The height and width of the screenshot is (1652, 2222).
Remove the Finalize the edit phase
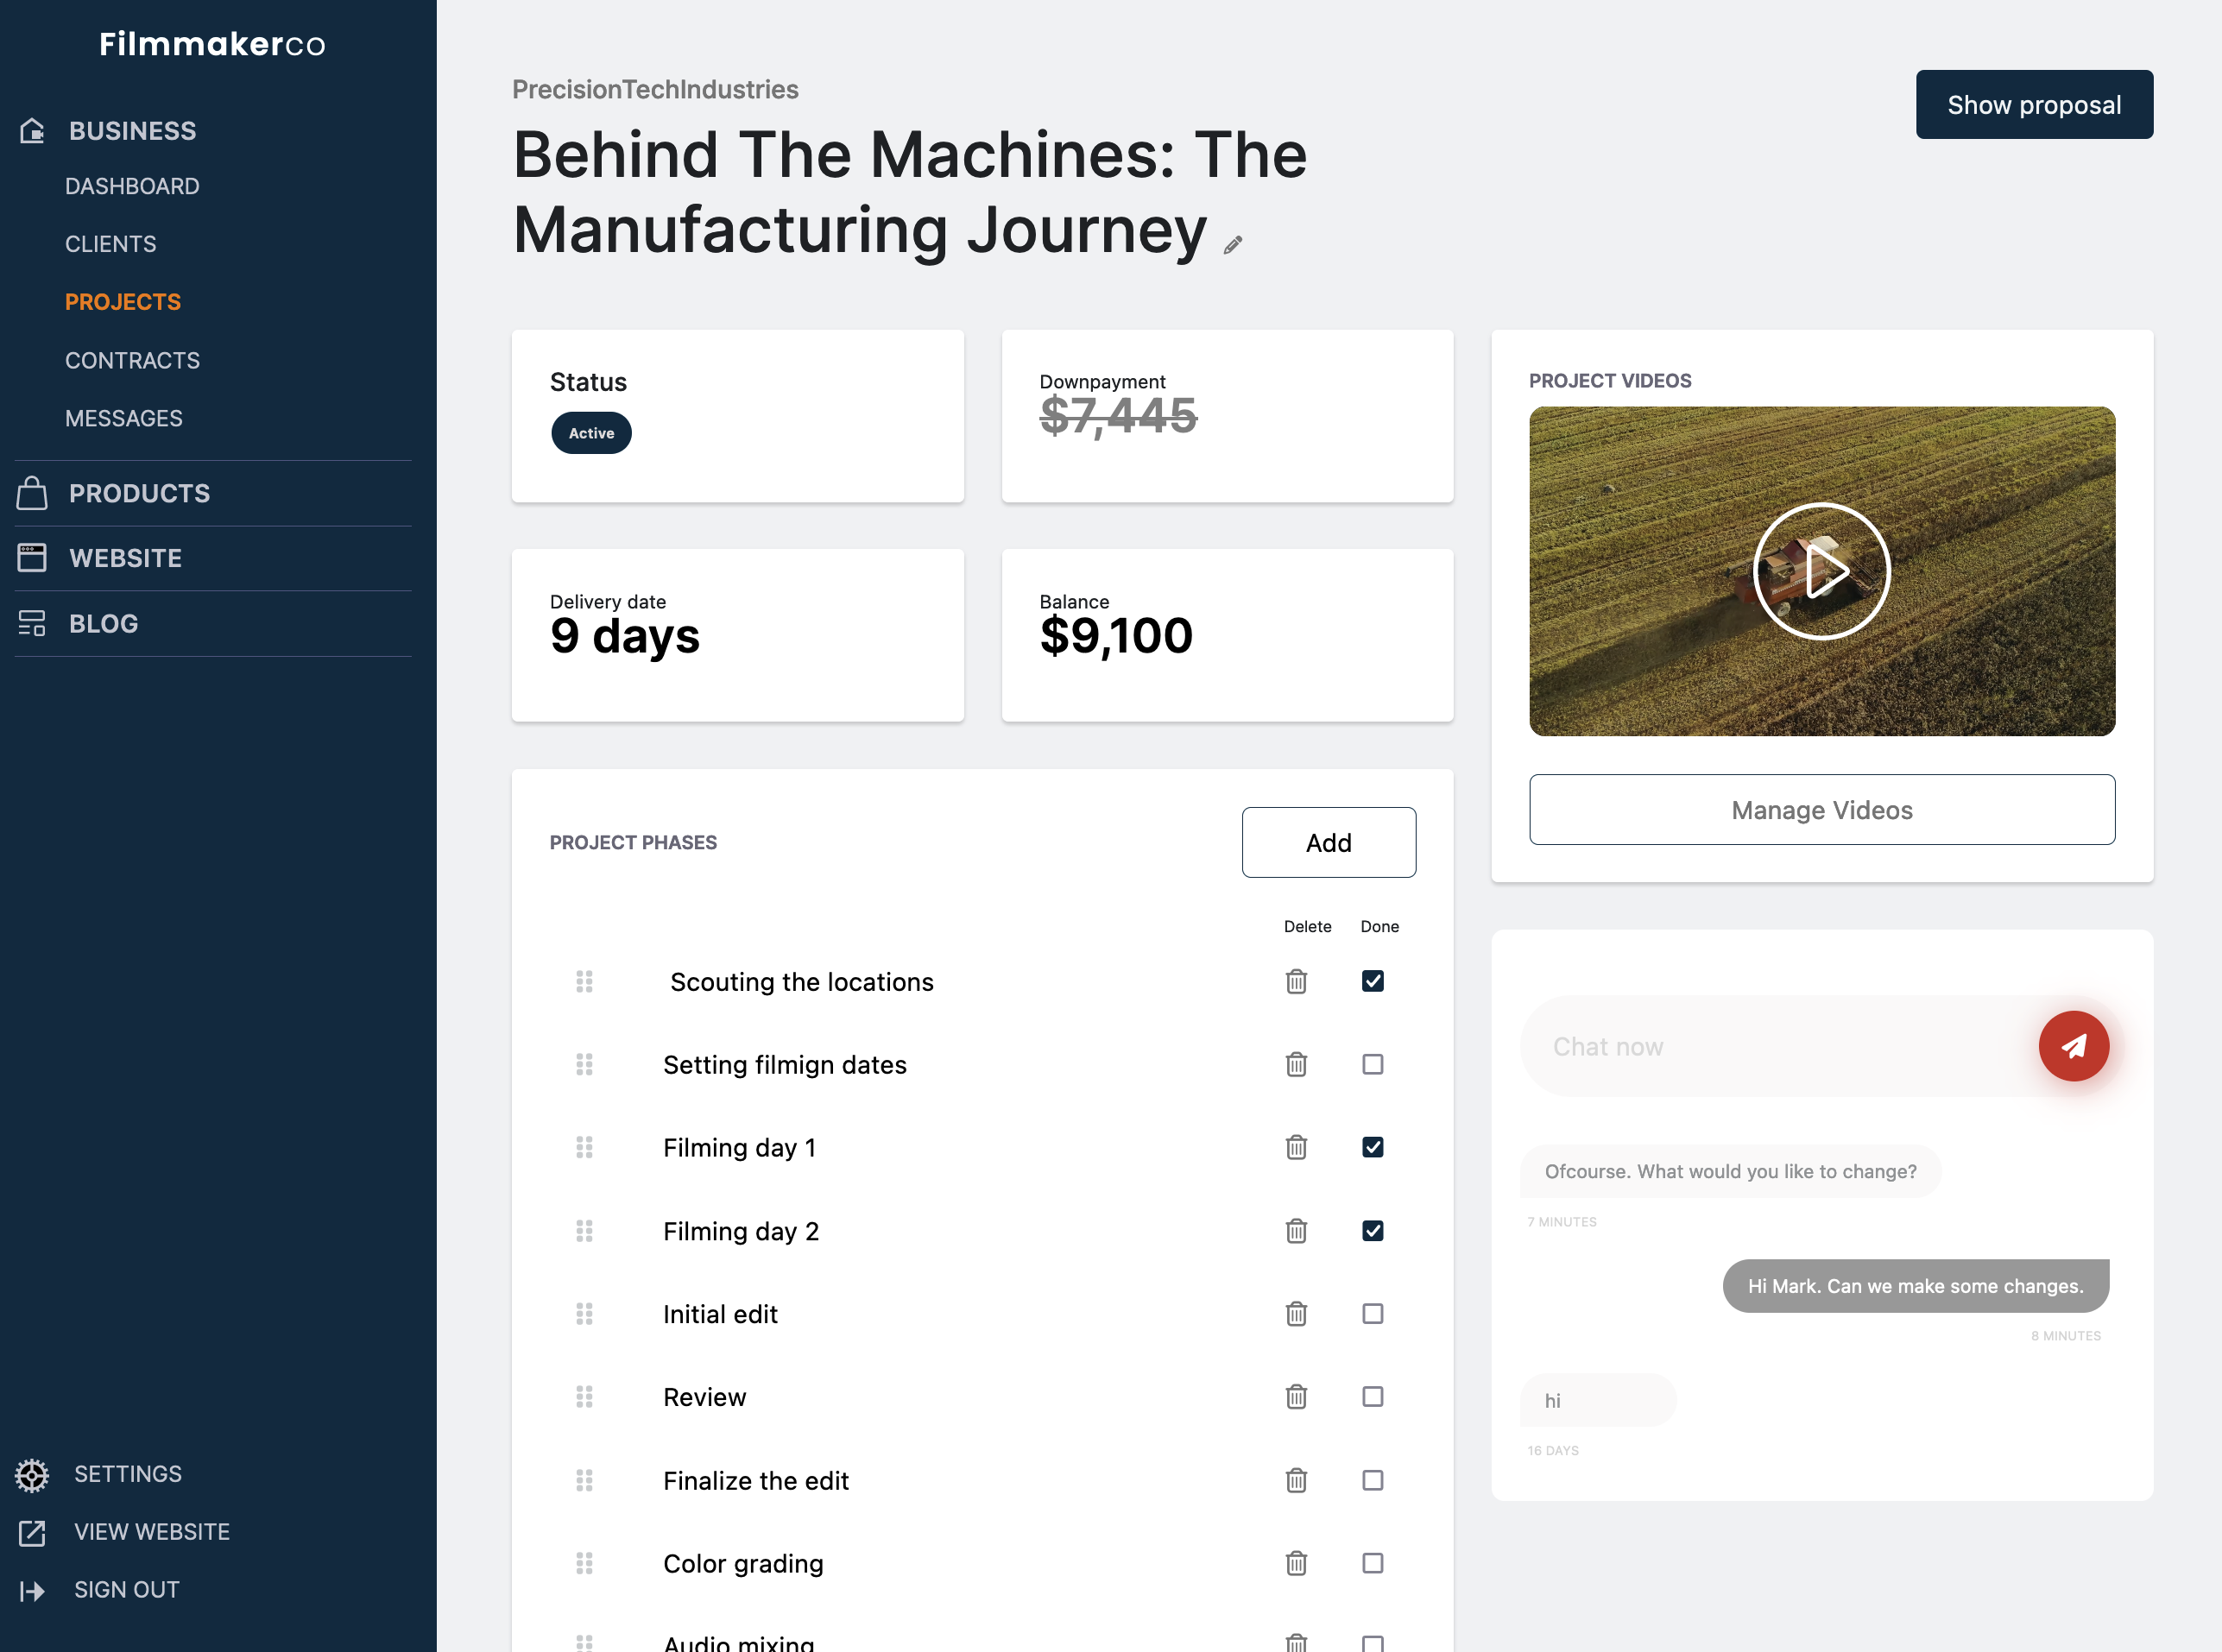[1296, 1480]
